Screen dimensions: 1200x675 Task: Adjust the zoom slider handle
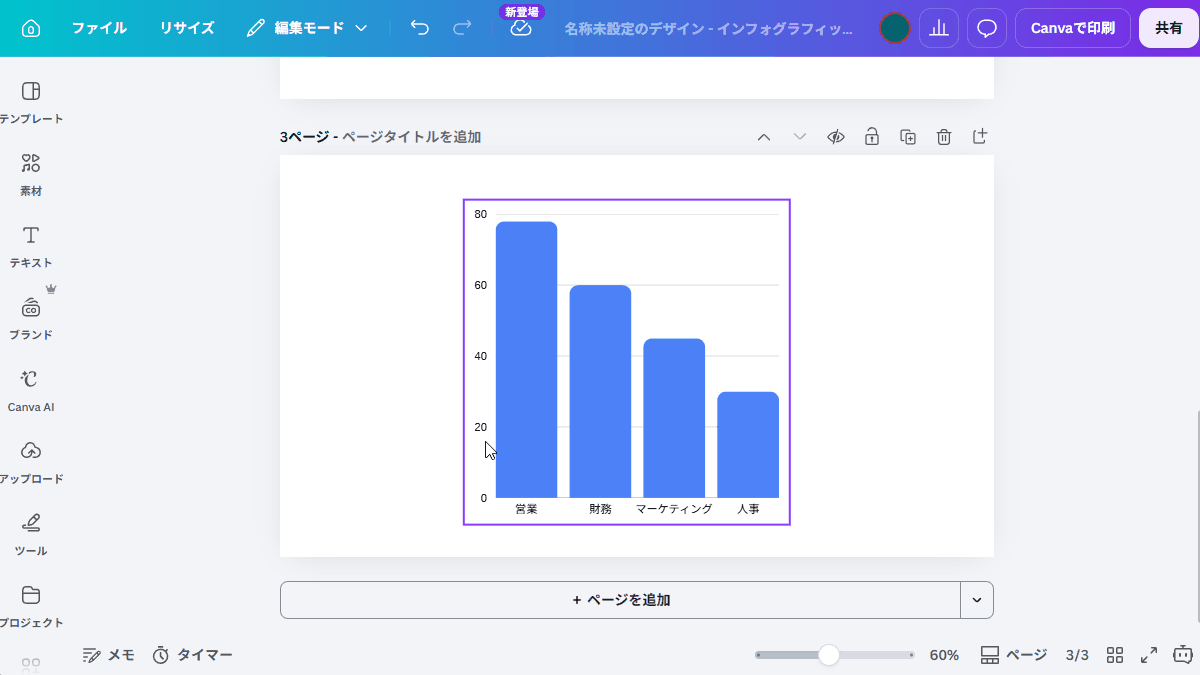click(x=828, y=655)
